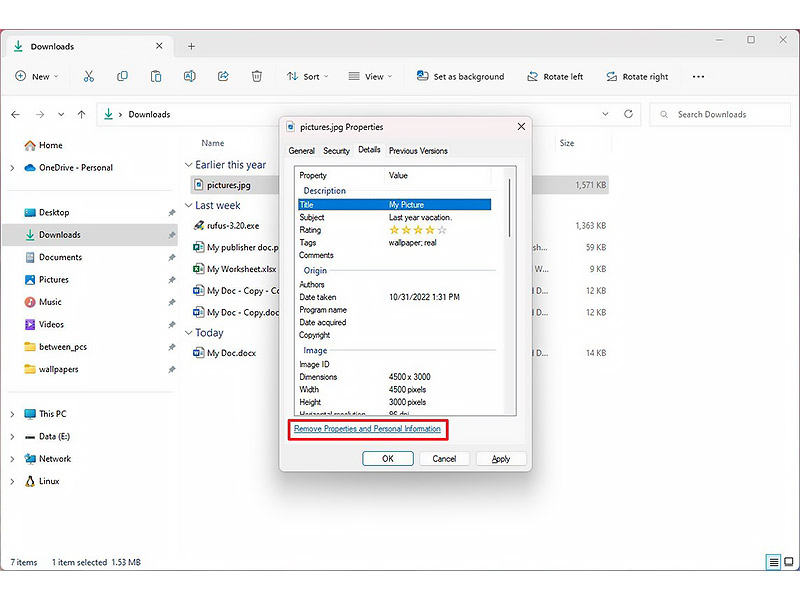800x600 pixels.
Task: Click Set as background
Action: pos(460,77)
